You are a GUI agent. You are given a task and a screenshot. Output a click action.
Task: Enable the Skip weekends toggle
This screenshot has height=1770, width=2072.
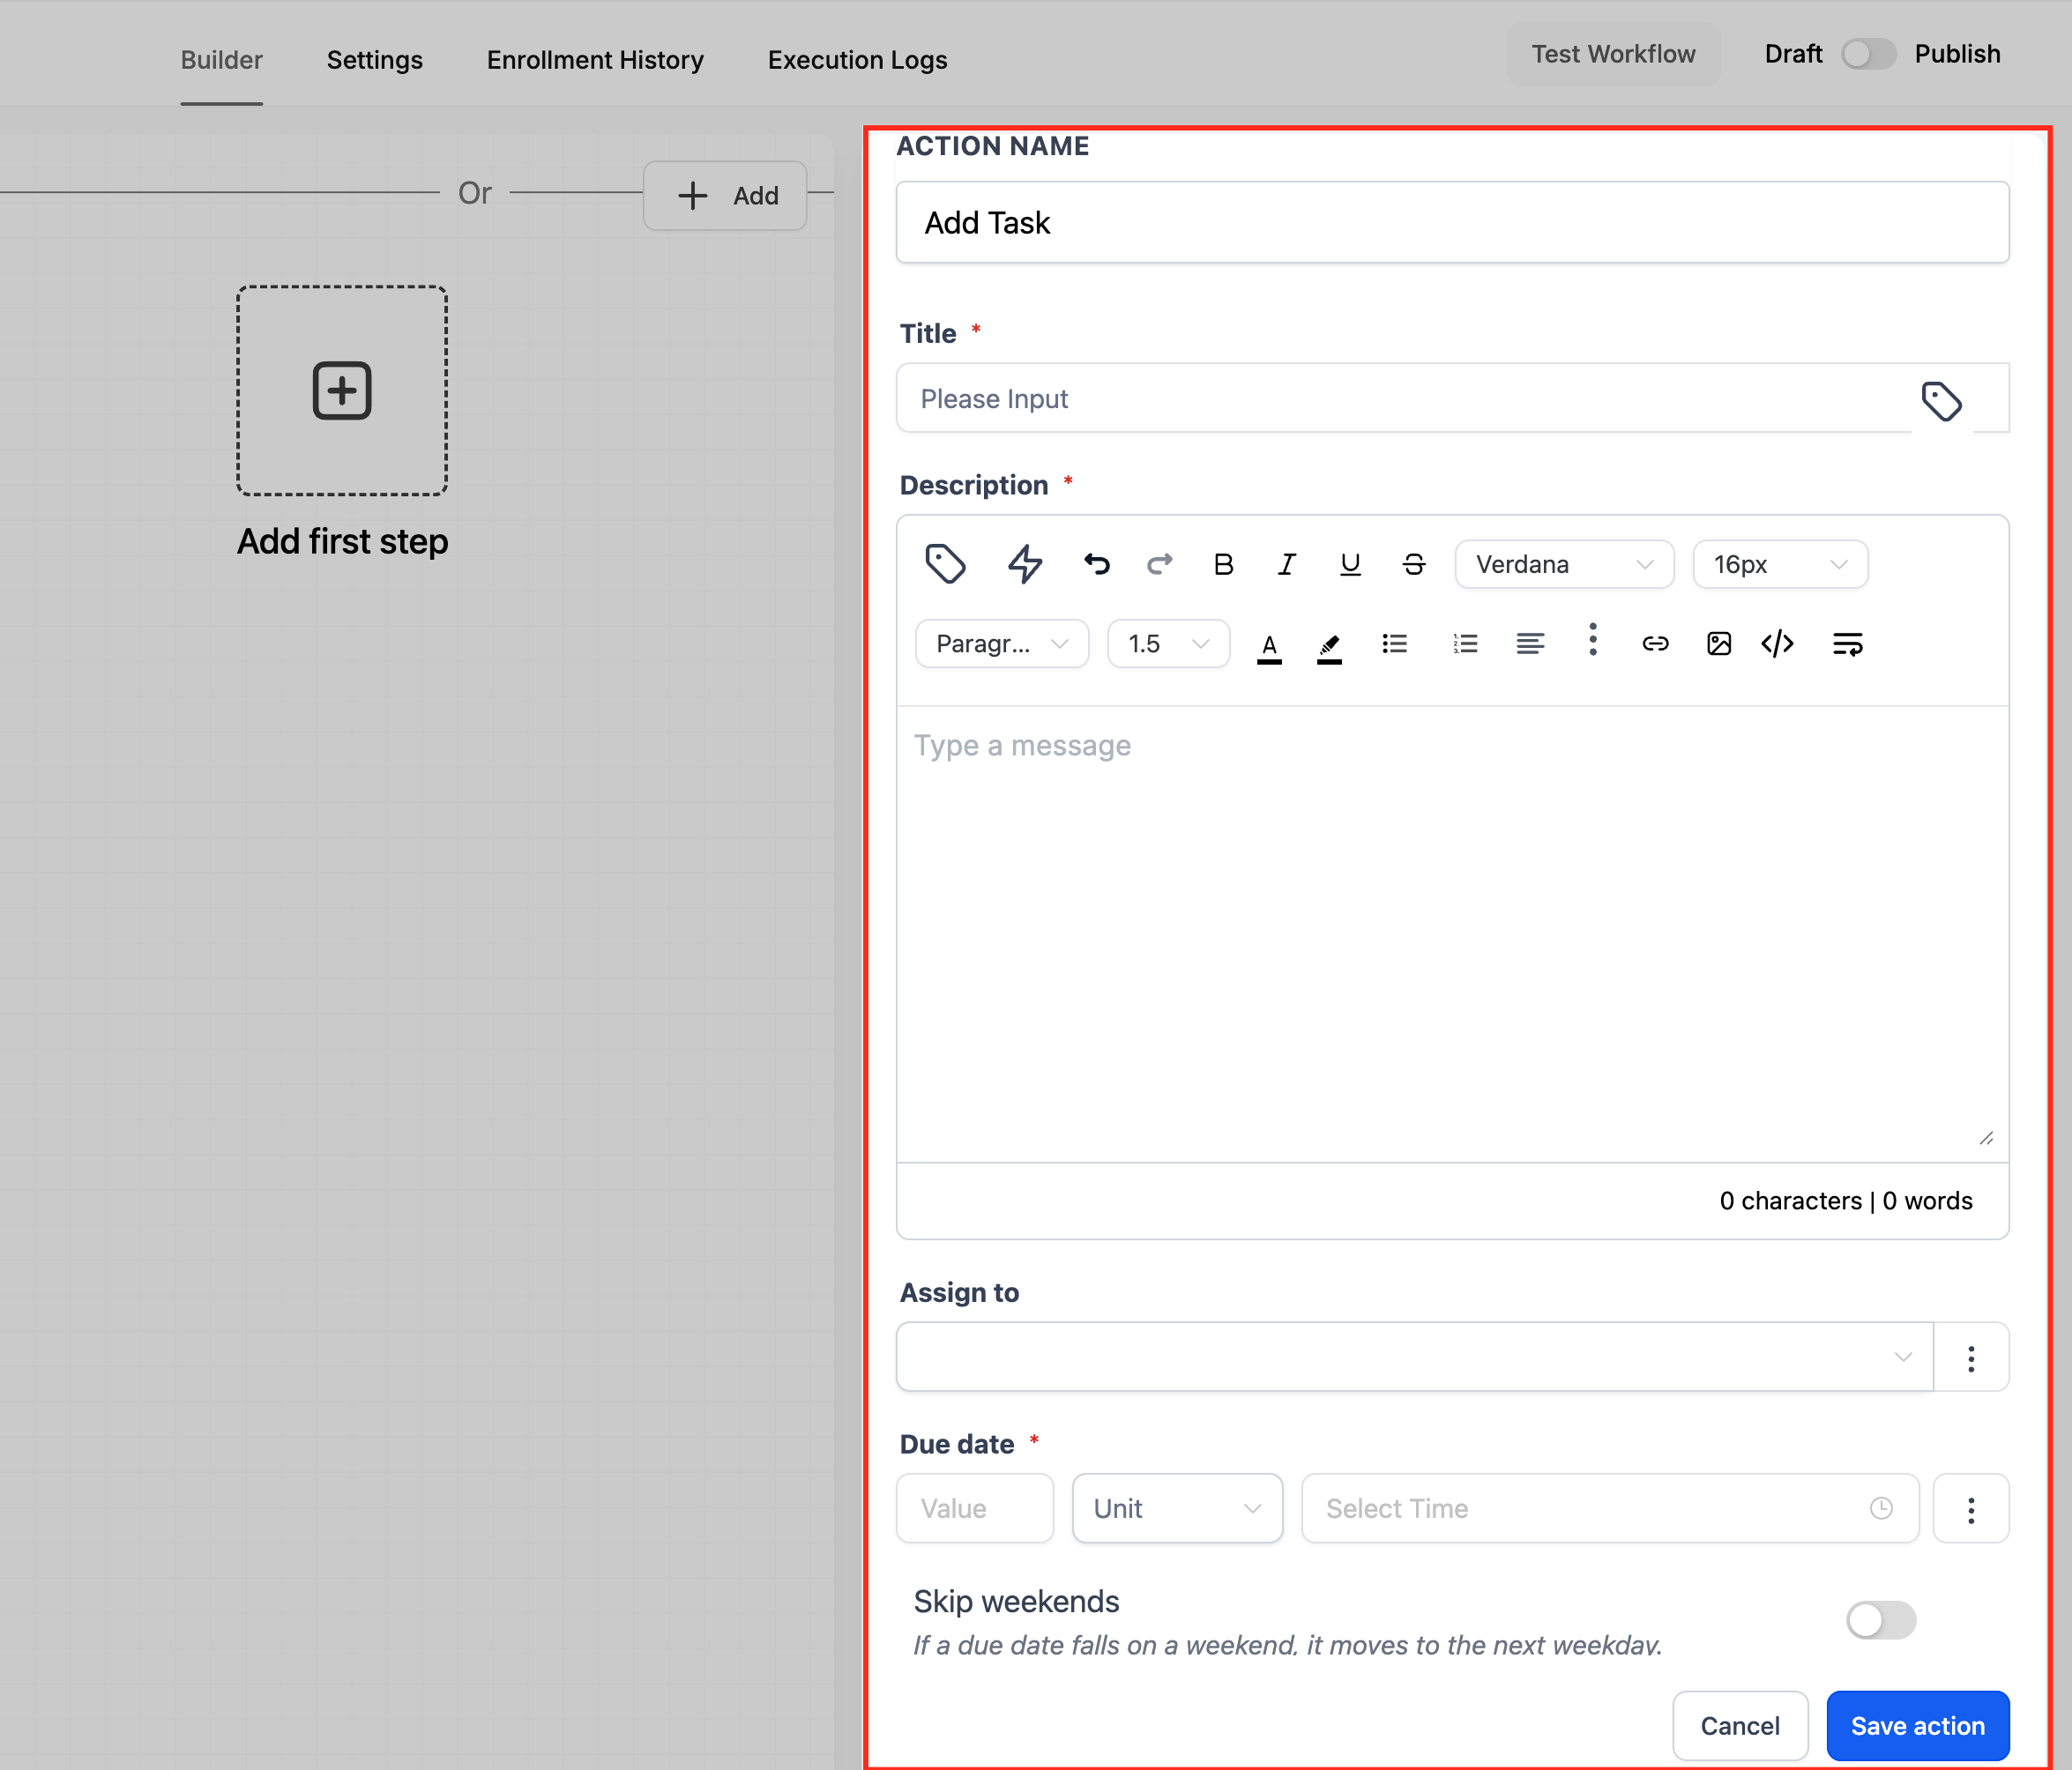[1880, 1620]
